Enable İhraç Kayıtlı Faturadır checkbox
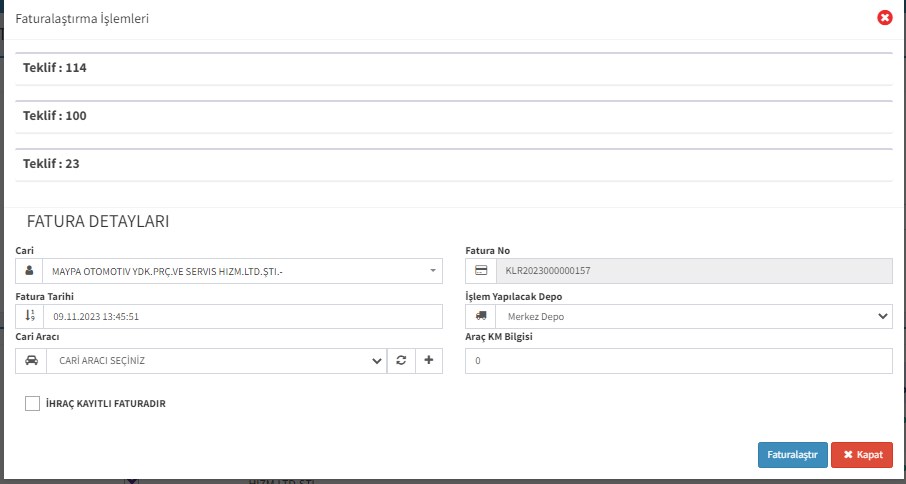Viewport: 906px width, 484px height. [x=33, y=404]
